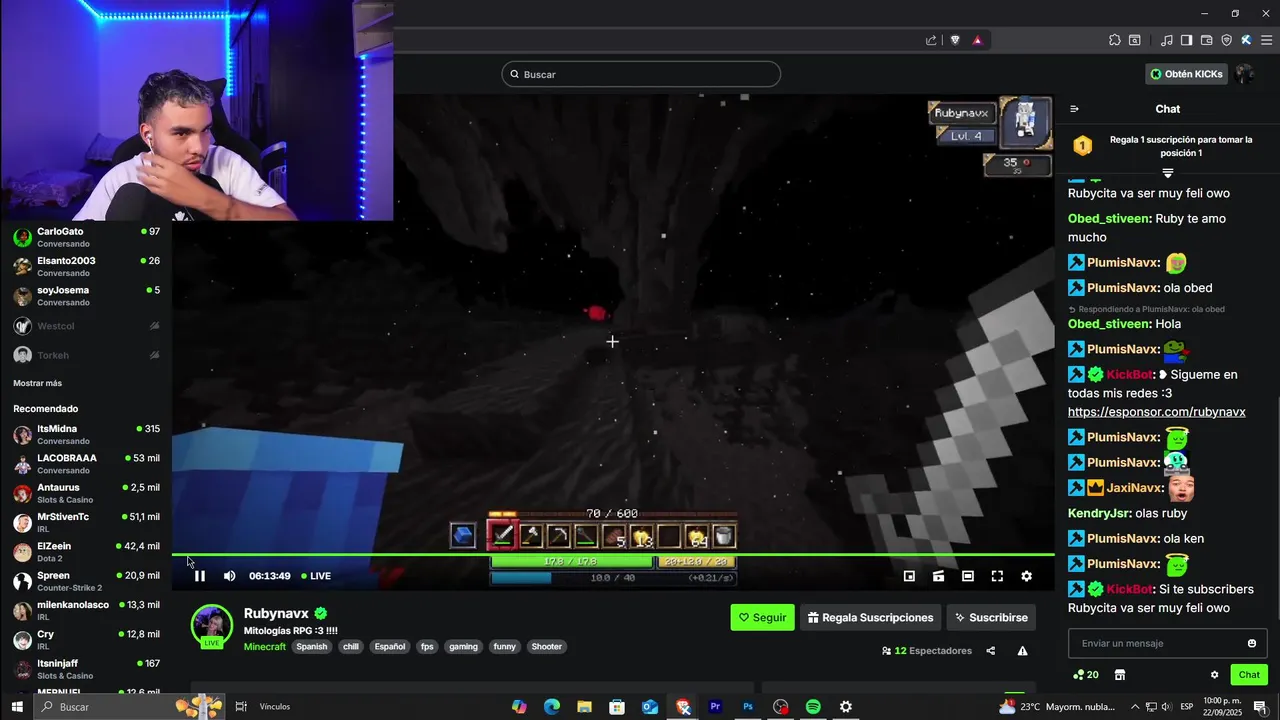The width and height of the screenshot is (1280, 720).
Task: Toggle theater mode on the player
Action: pos(968,576)
